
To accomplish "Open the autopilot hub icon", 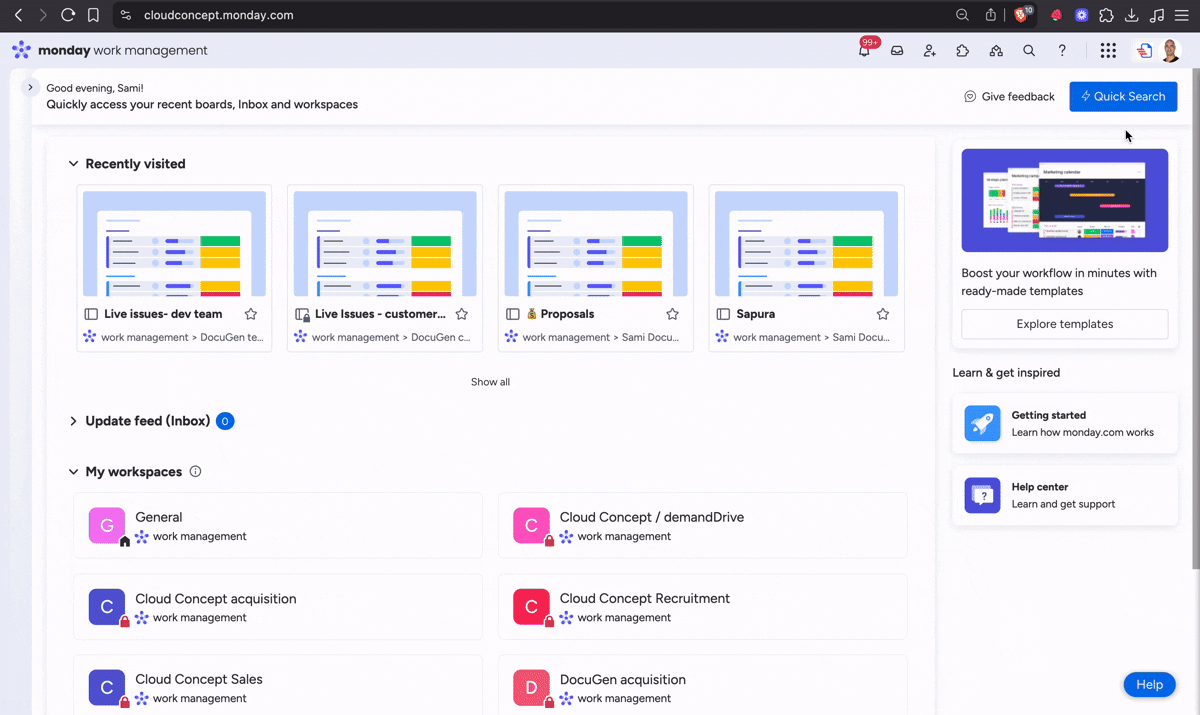I will [x=996, y=50].
